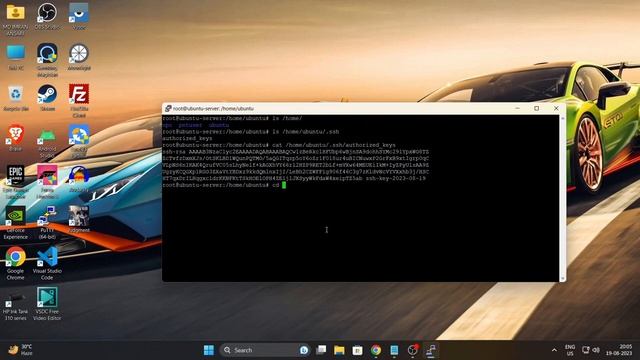
Task: Open the wheel-shaped icon right of the magnifier app
Action: [x=79, y=57]
